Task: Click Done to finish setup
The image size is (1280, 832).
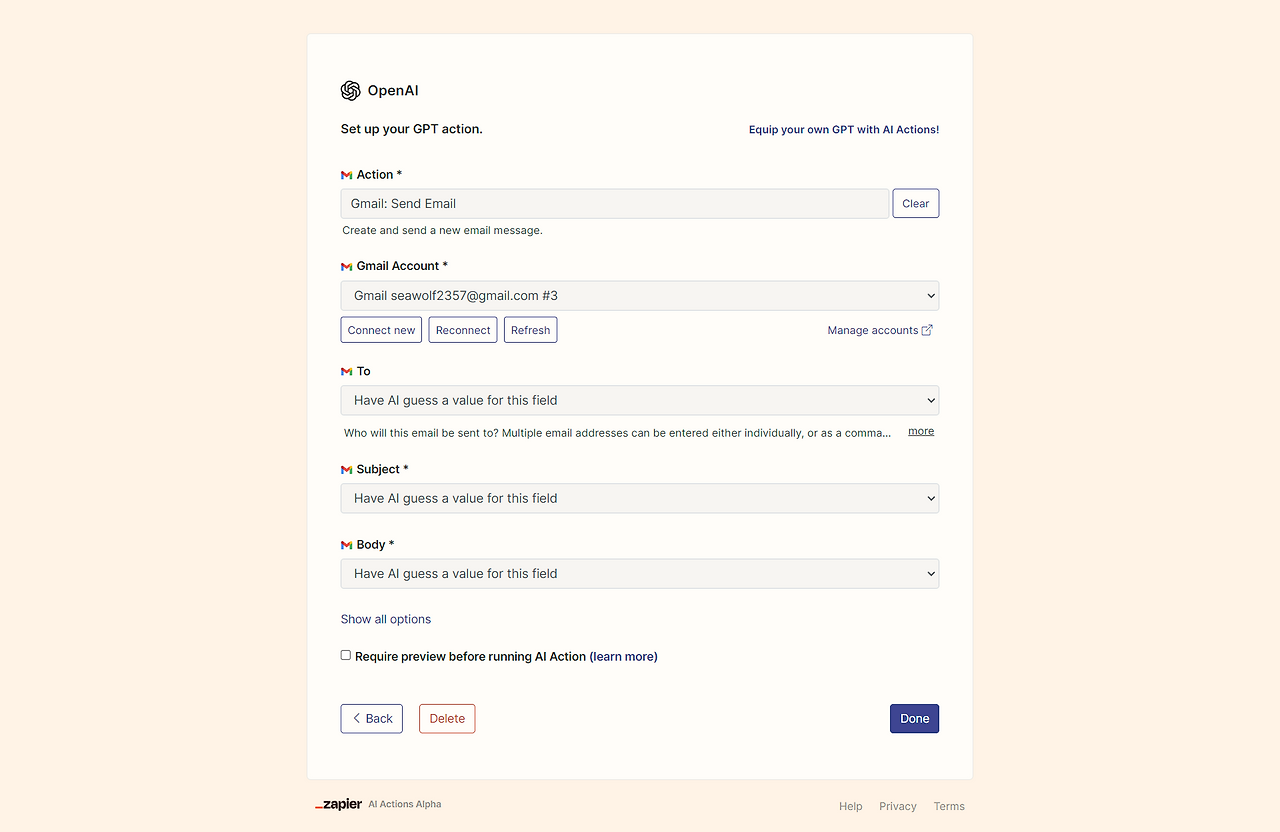Action: point(913,718)
